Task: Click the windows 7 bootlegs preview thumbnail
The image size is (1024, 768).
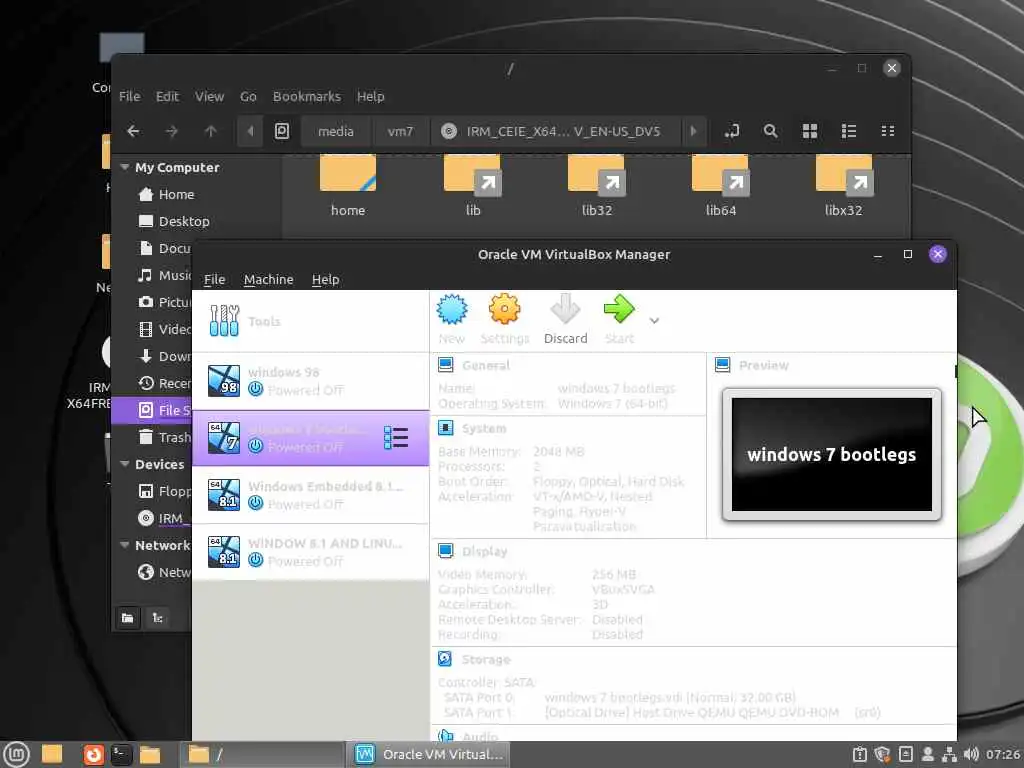Action: pos(831,455)
